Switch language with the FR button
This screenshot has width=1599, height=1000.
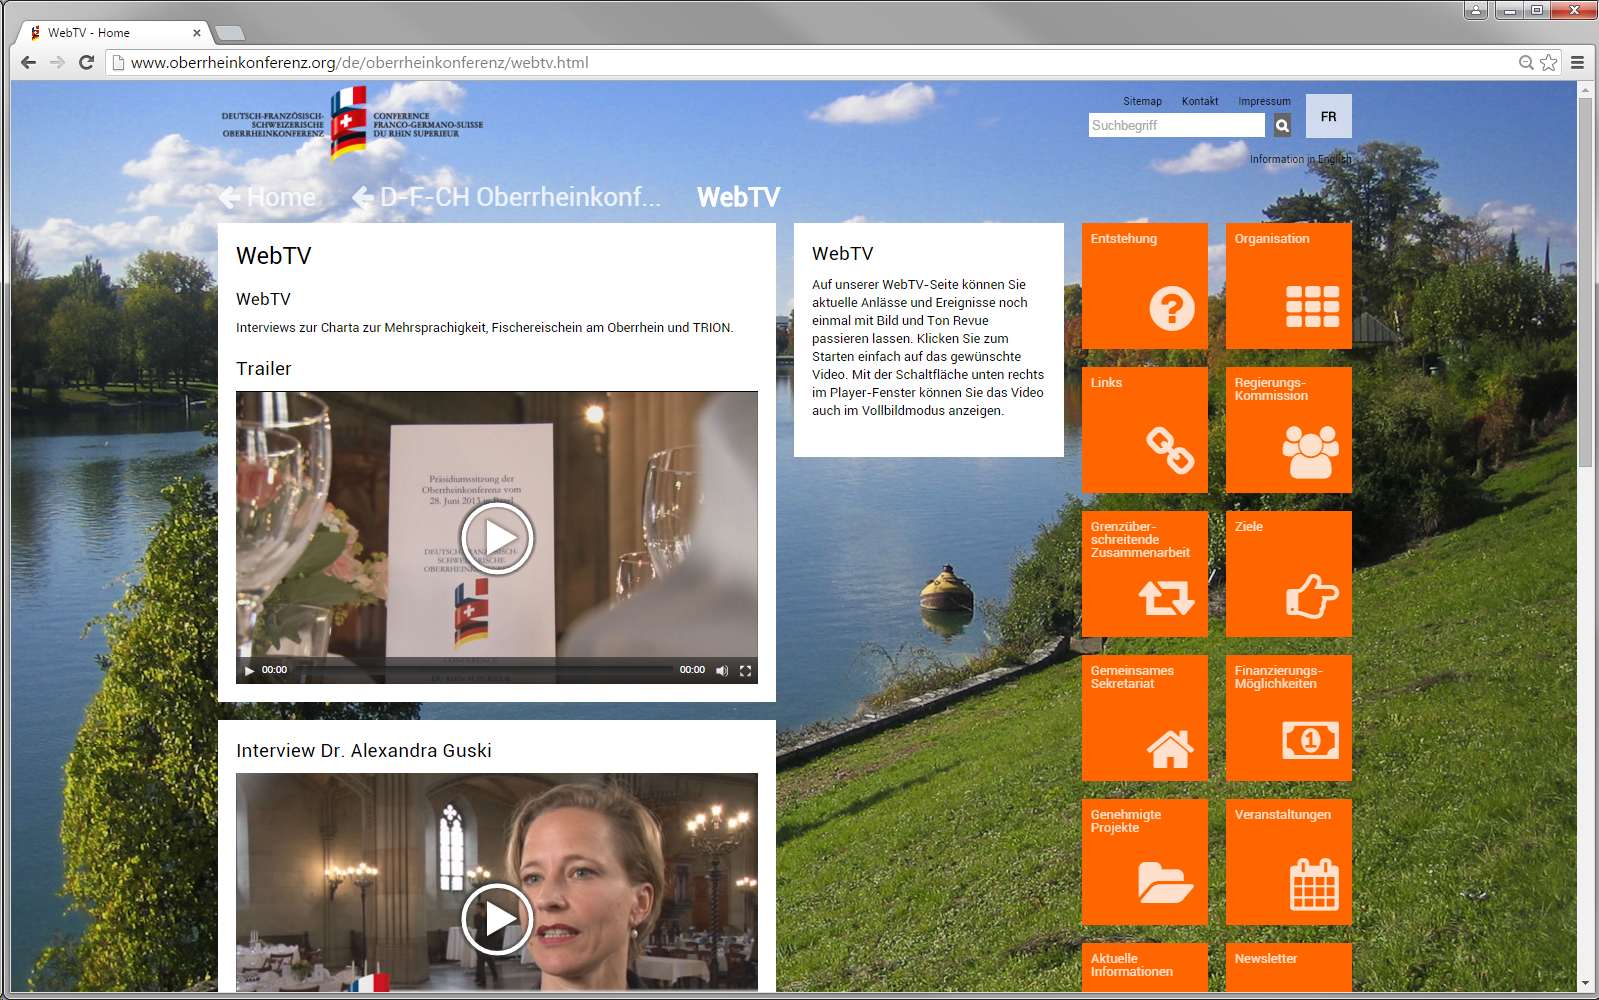click(1328, 116)
